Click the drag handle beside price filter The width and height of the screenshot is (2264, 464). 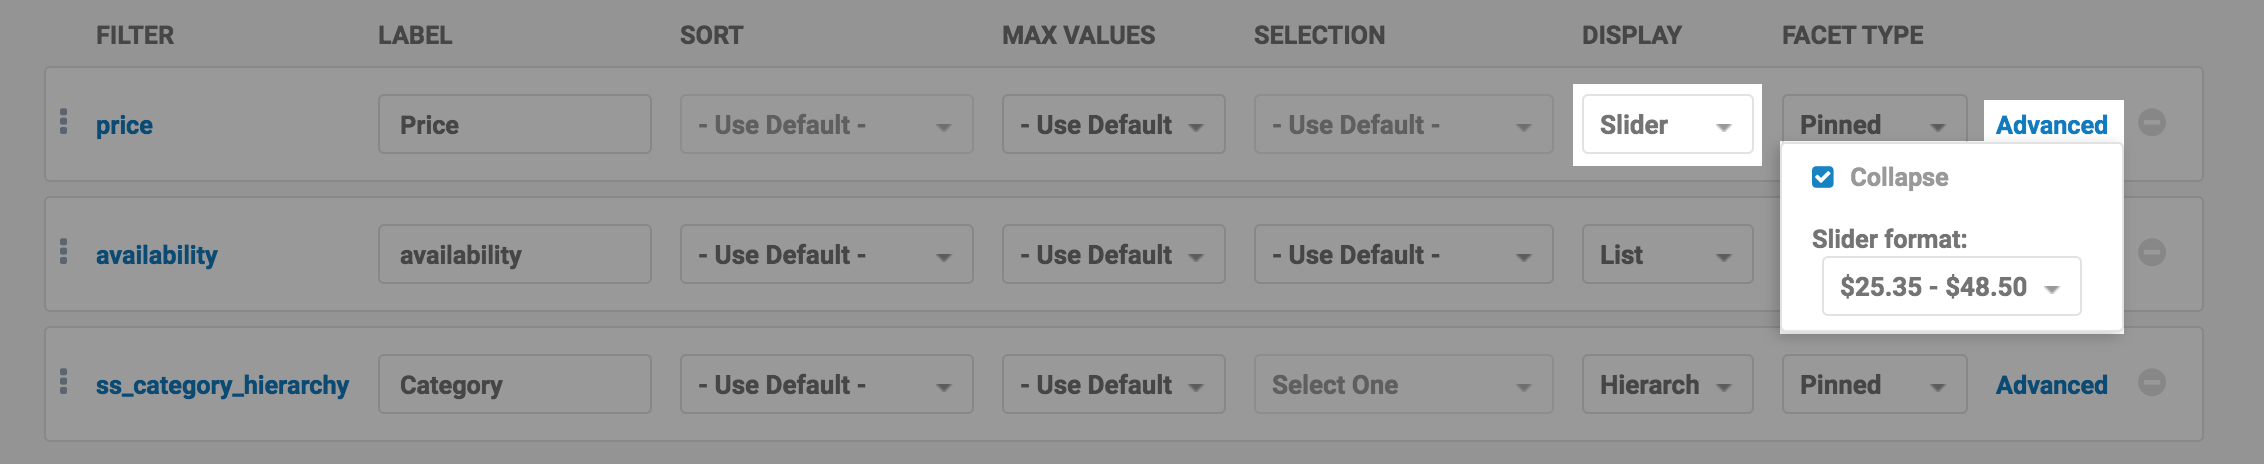coord(64,122)
